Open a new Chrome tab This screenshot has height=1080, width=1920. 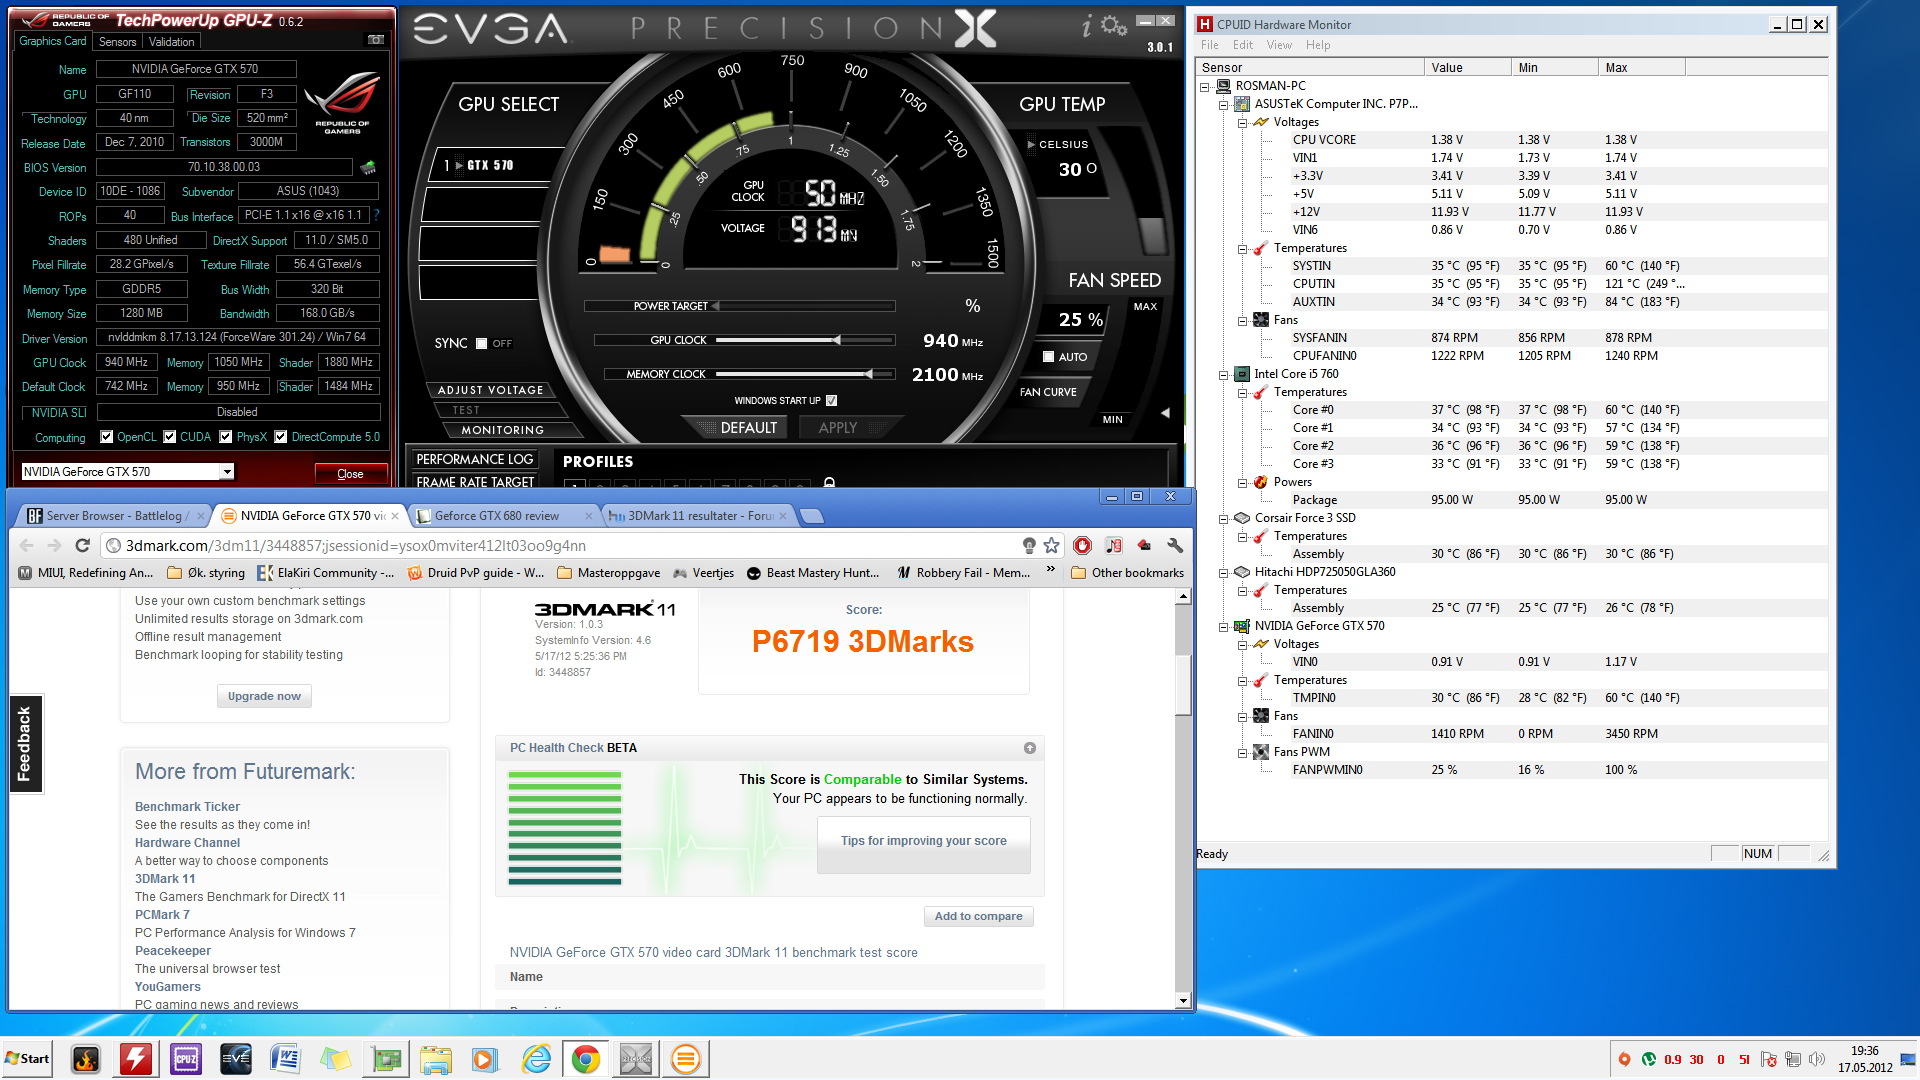(813, 516)
